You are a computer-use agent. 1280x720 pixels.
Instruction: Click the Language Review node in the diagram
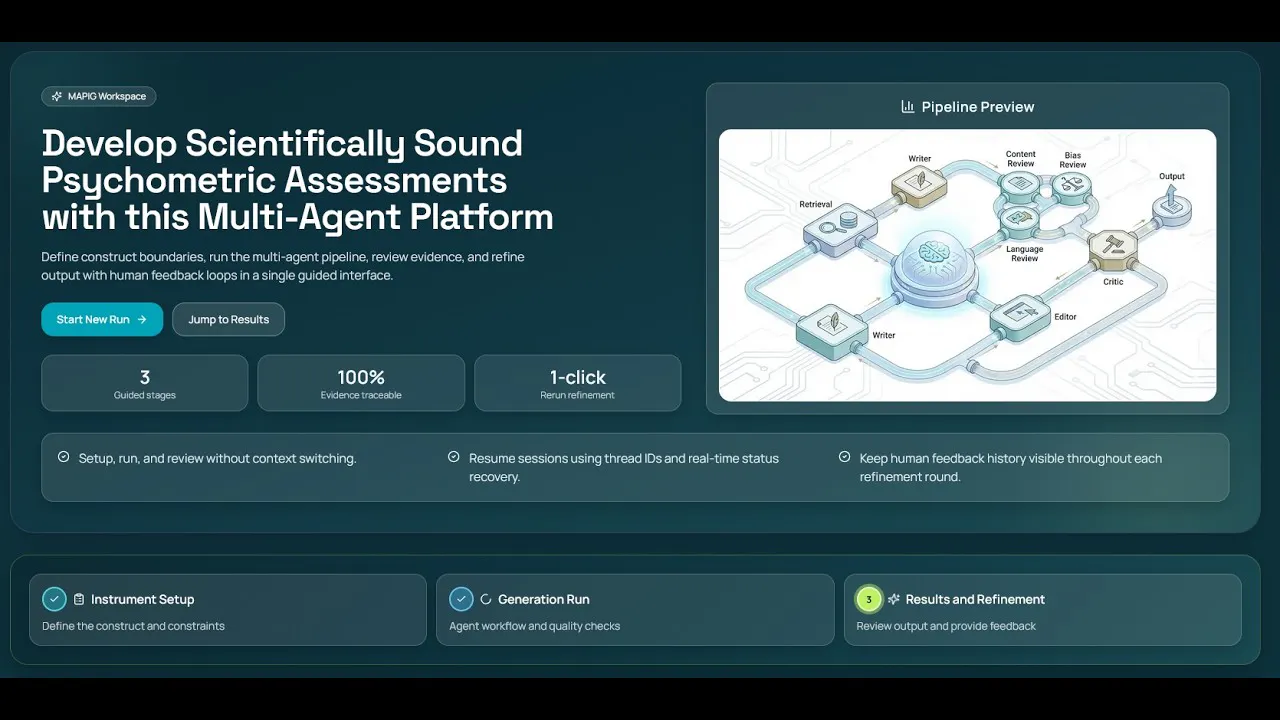tap(1020, 219)
